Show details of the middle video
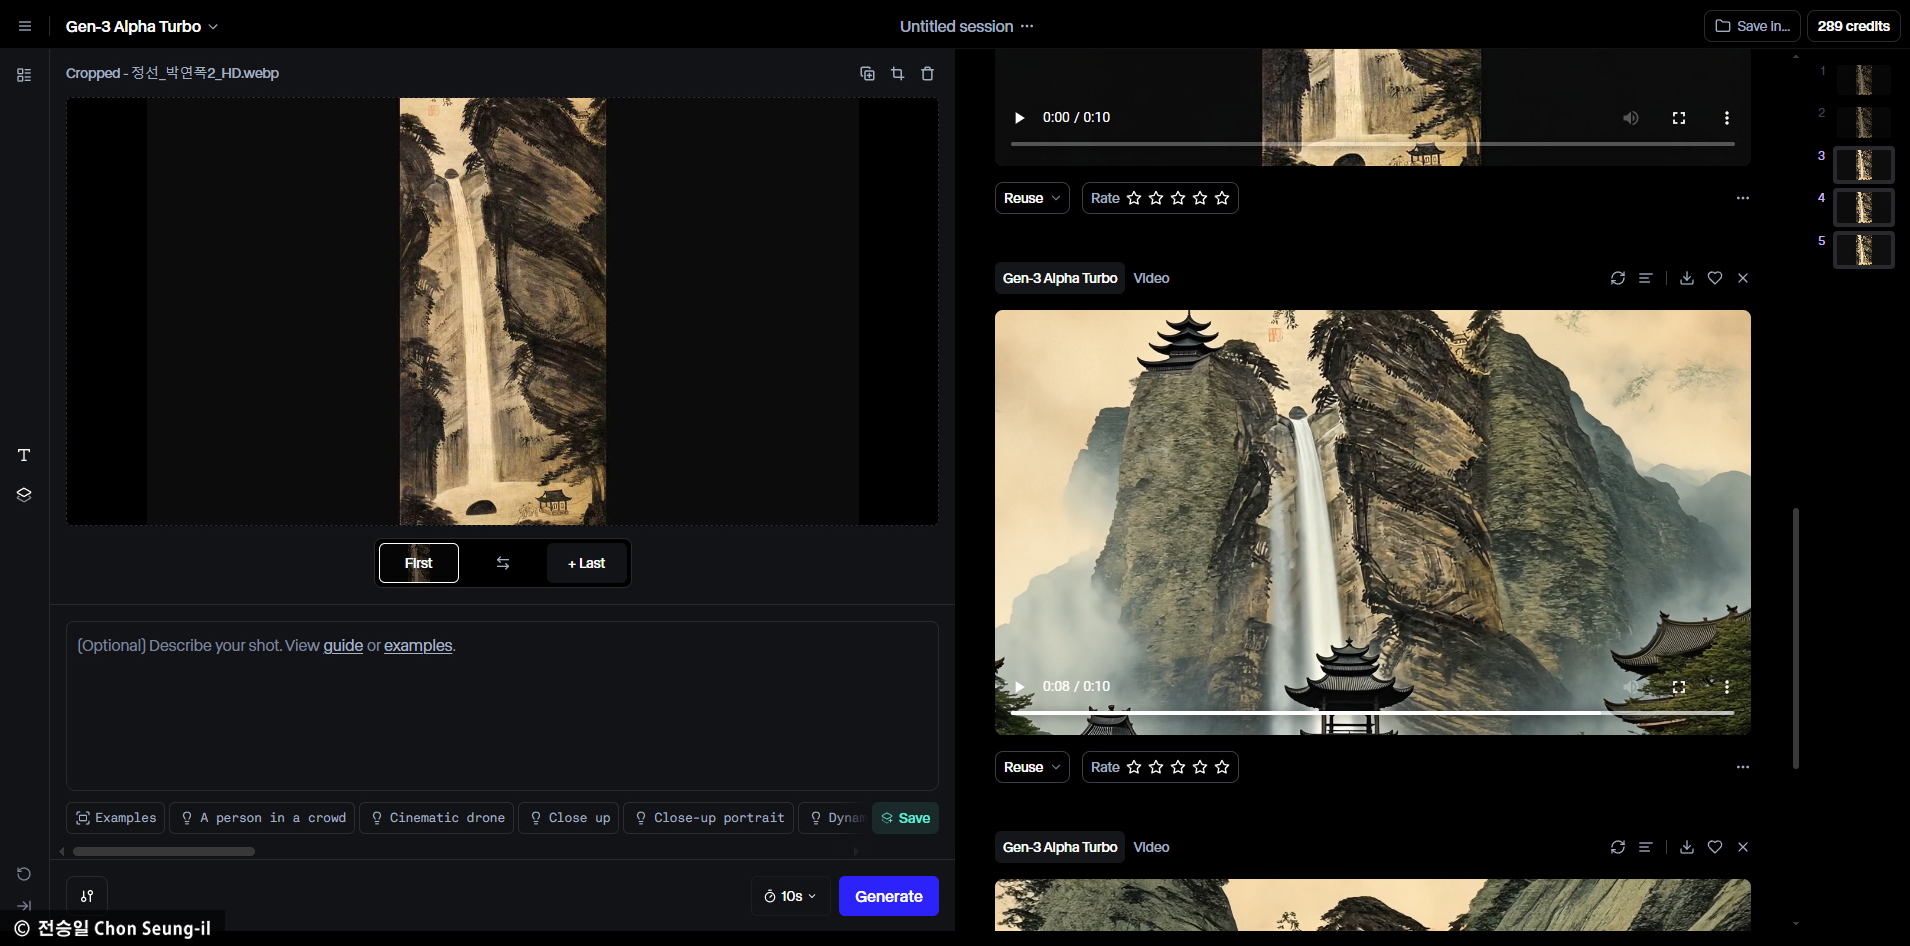 (1645, 278)
